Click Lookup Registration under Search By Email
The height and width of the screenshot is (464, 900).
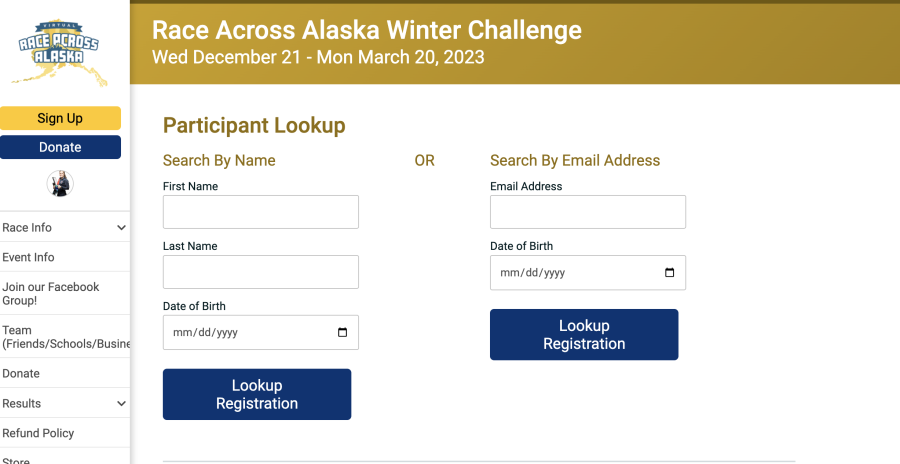click(584, 335)
